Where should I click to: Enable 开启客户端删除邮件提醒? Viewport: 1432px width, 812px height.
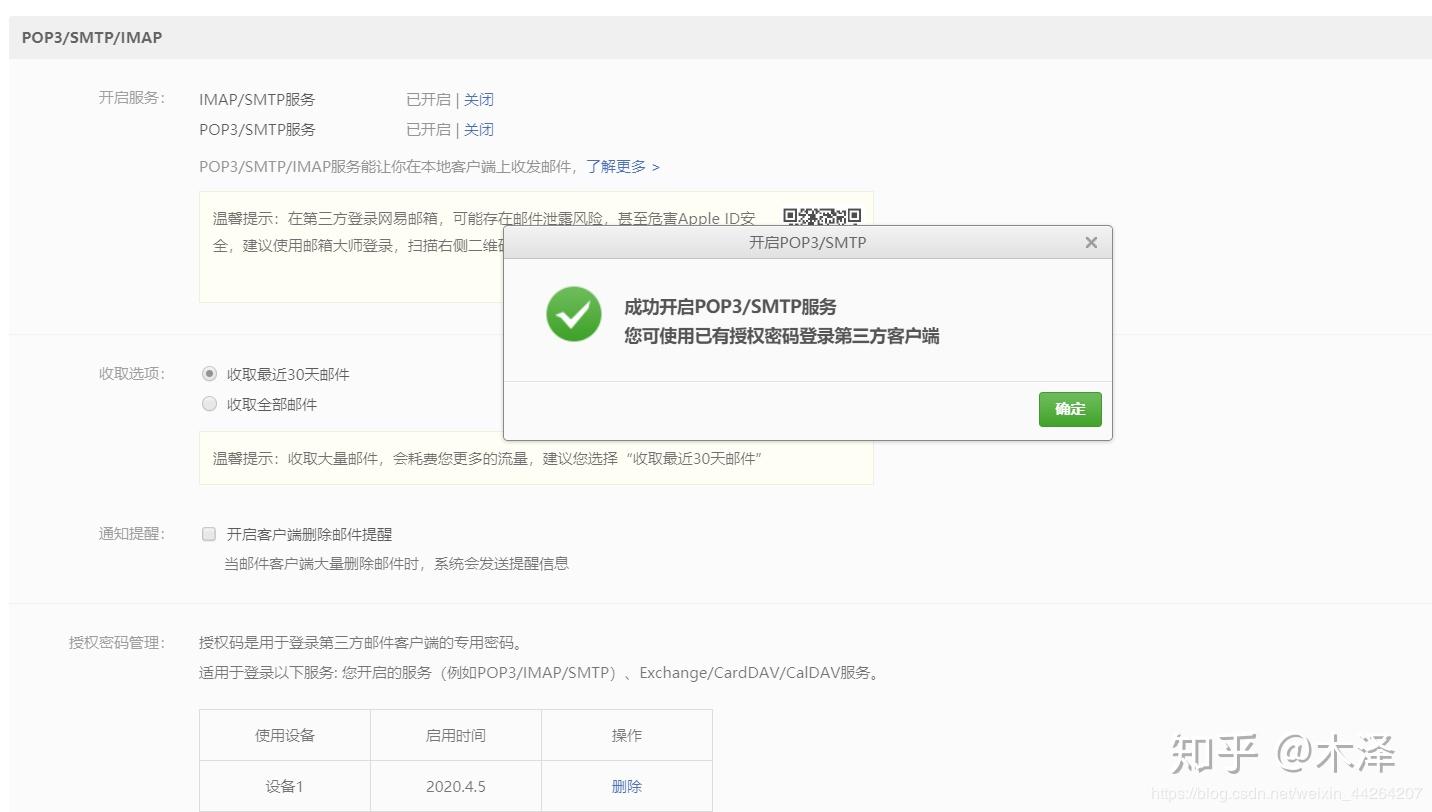click(208, 533)
